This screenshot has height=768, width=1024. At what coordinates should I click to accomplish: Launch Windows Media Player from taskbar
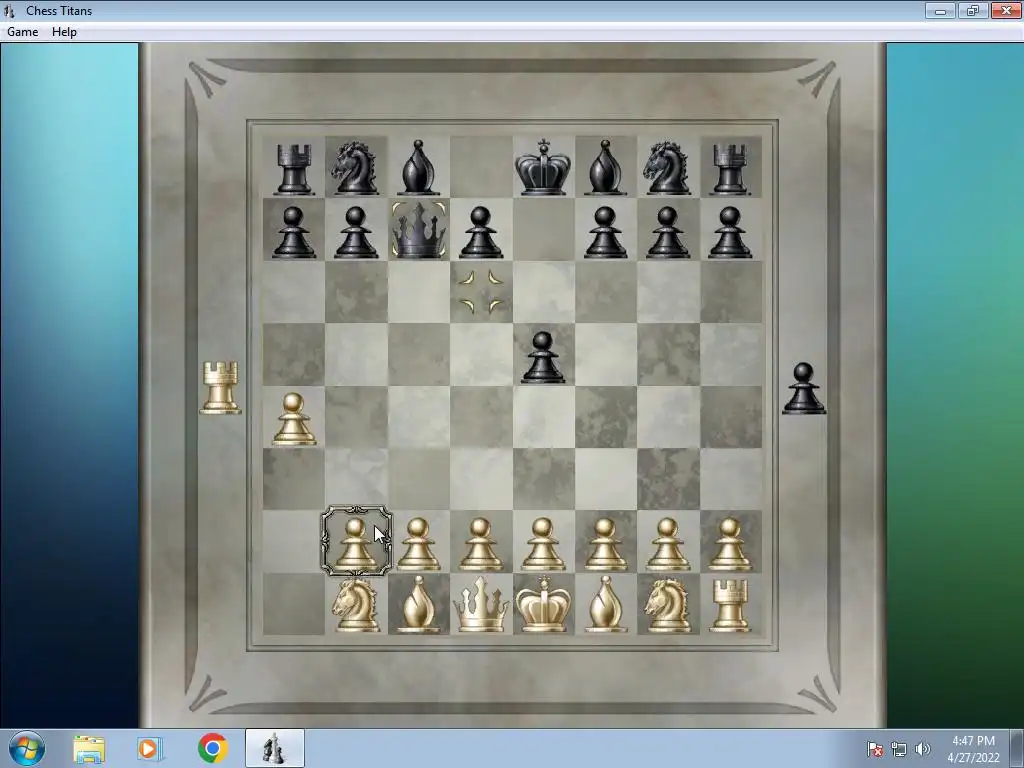(x=150, y=749)
